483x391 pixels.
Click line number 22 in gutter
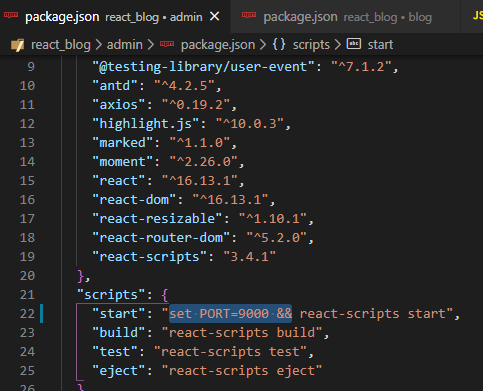(x=27, y=314)
